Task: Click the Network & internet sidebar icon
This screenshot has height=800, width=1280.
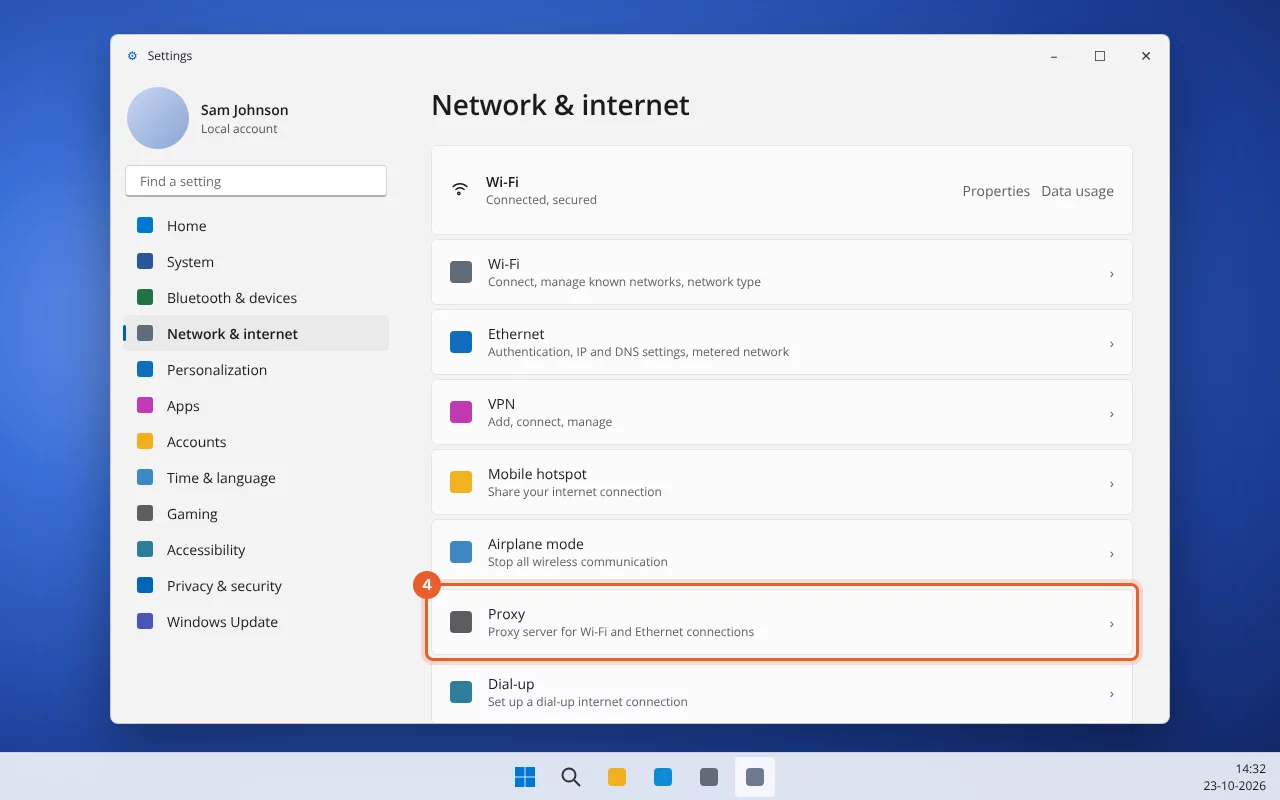Action: 145,334
